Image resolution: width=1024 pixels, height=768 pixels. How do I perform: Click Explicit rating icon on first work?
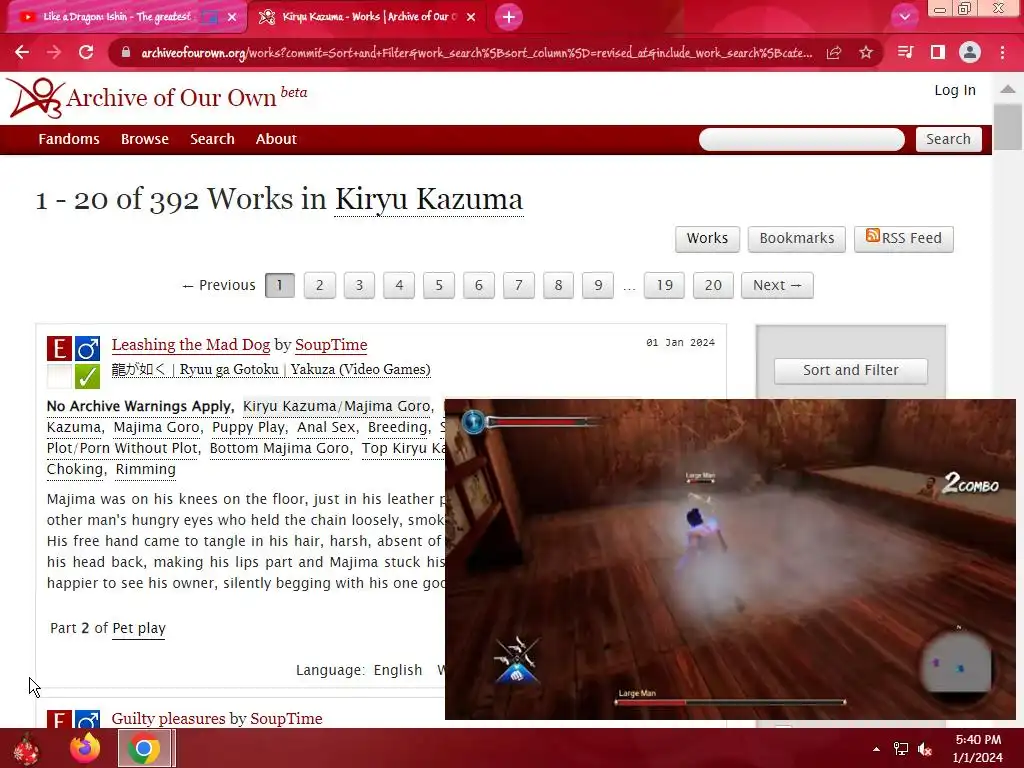pyautogui.click(x=59, y=349)
